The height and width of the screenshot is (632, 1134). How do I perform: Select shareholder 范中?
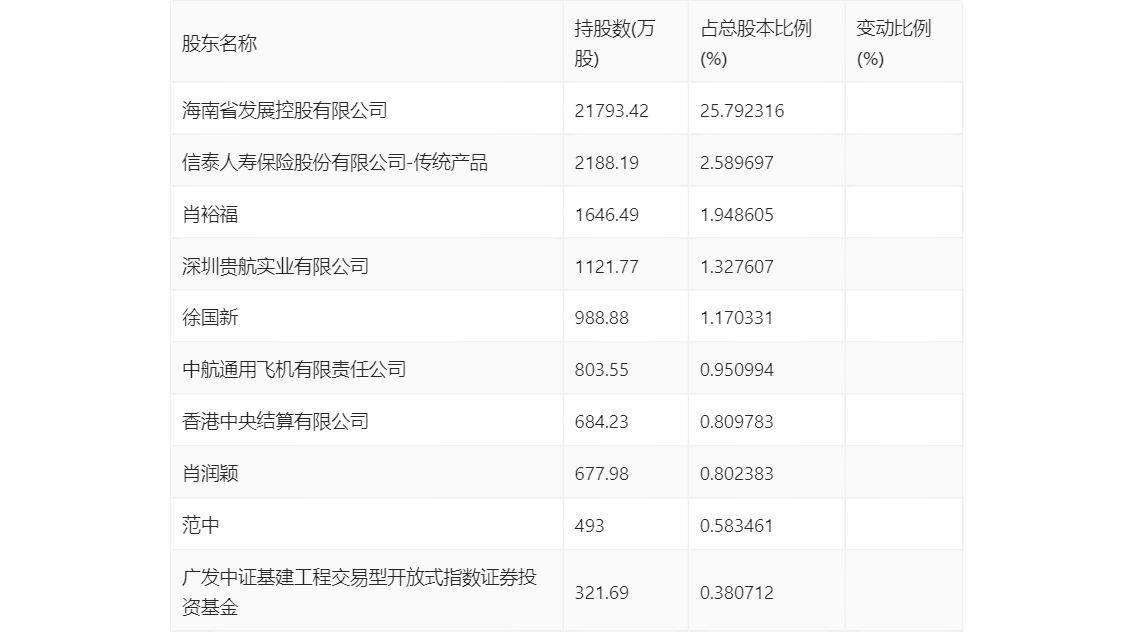pyautogui.click(x=200, y=526)
